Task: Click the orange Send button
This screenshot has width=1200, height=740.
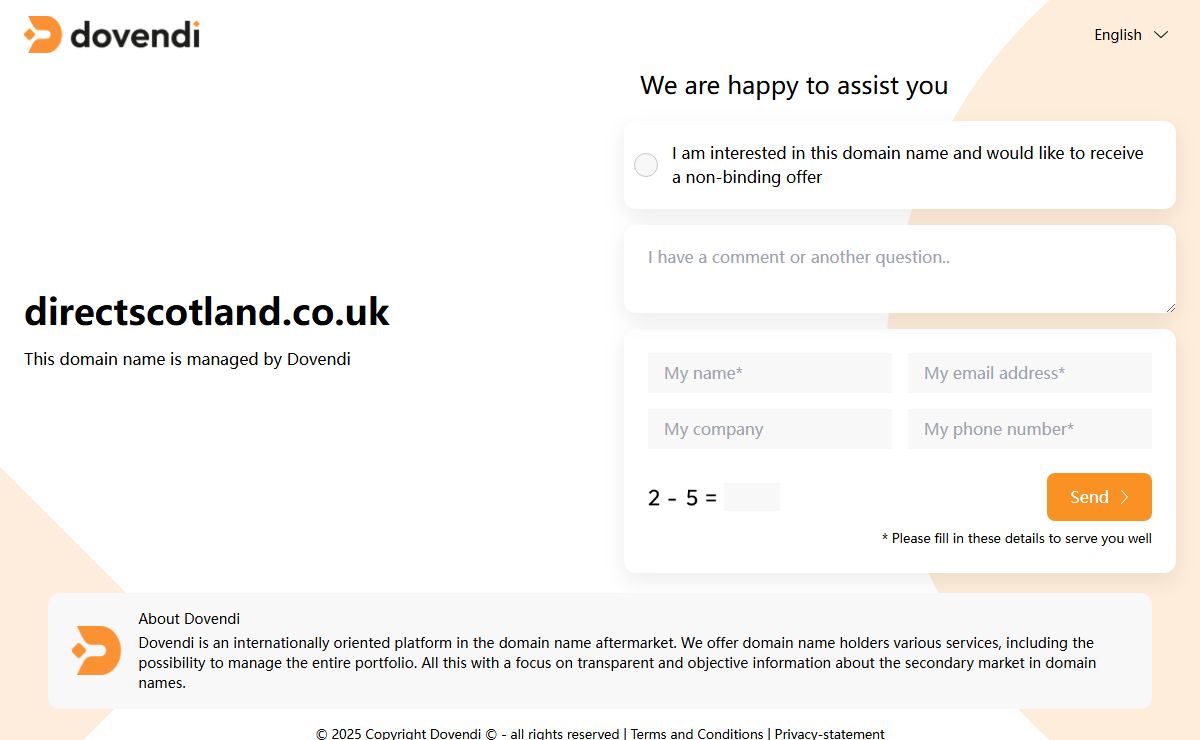Action: (1099, 497)
